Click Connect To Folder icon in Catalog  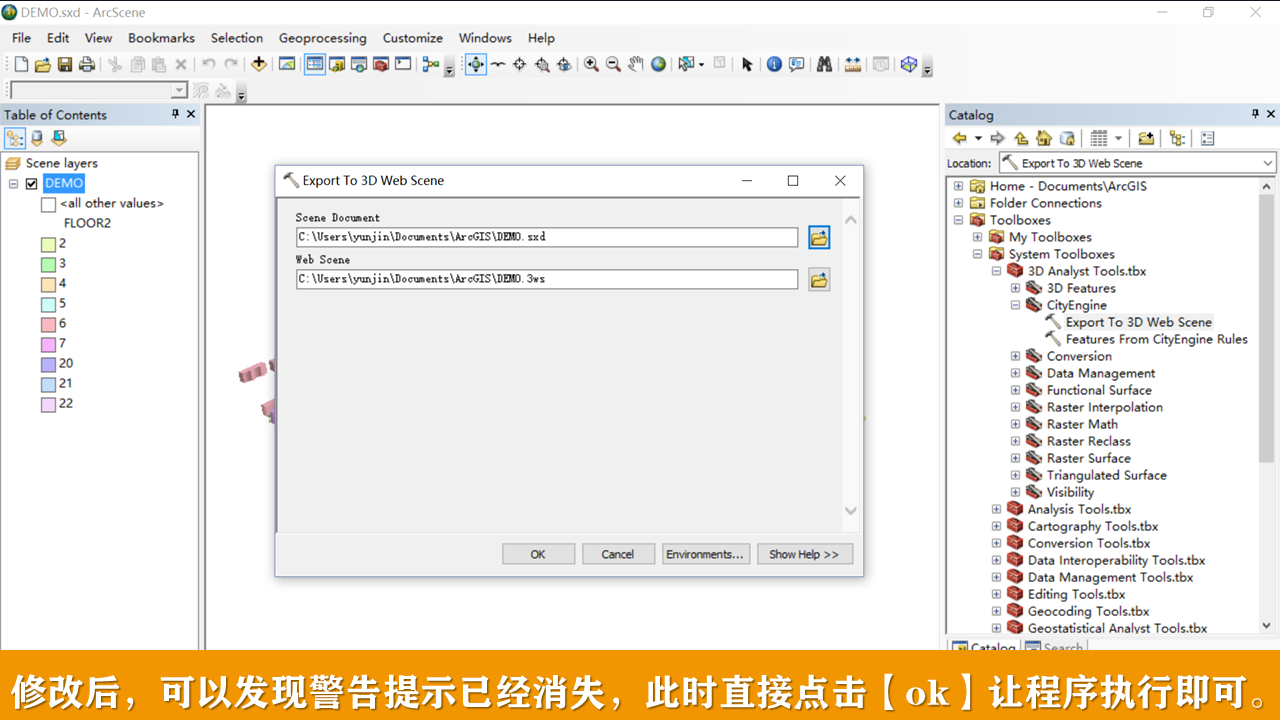pos(1146,138)
